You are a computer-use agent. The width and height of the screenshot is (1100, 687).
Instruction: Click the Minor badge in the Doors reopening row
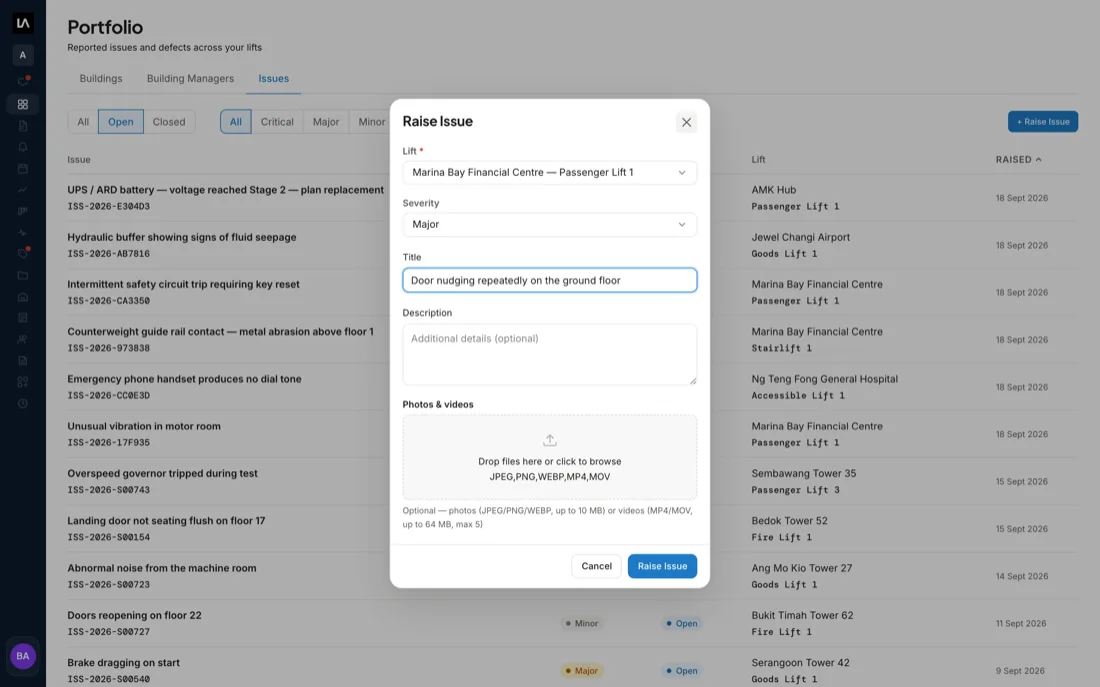pos(582,623)
